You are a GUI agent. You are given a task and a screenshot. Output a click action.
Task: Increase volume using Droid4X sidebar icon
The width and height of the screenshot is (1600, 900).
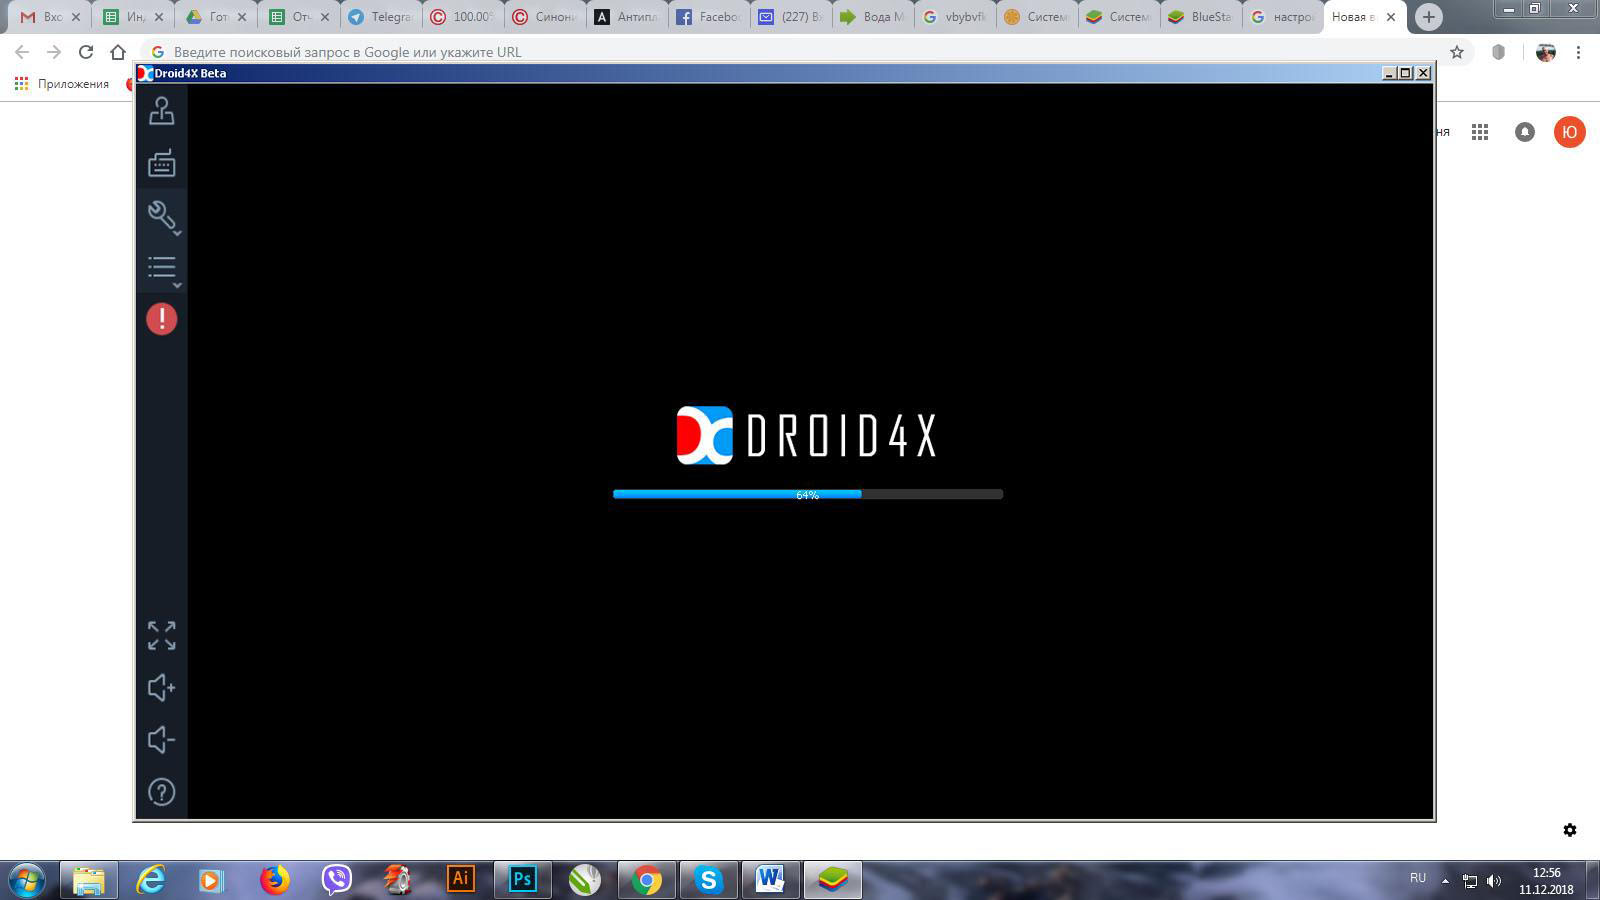[161, 687]
